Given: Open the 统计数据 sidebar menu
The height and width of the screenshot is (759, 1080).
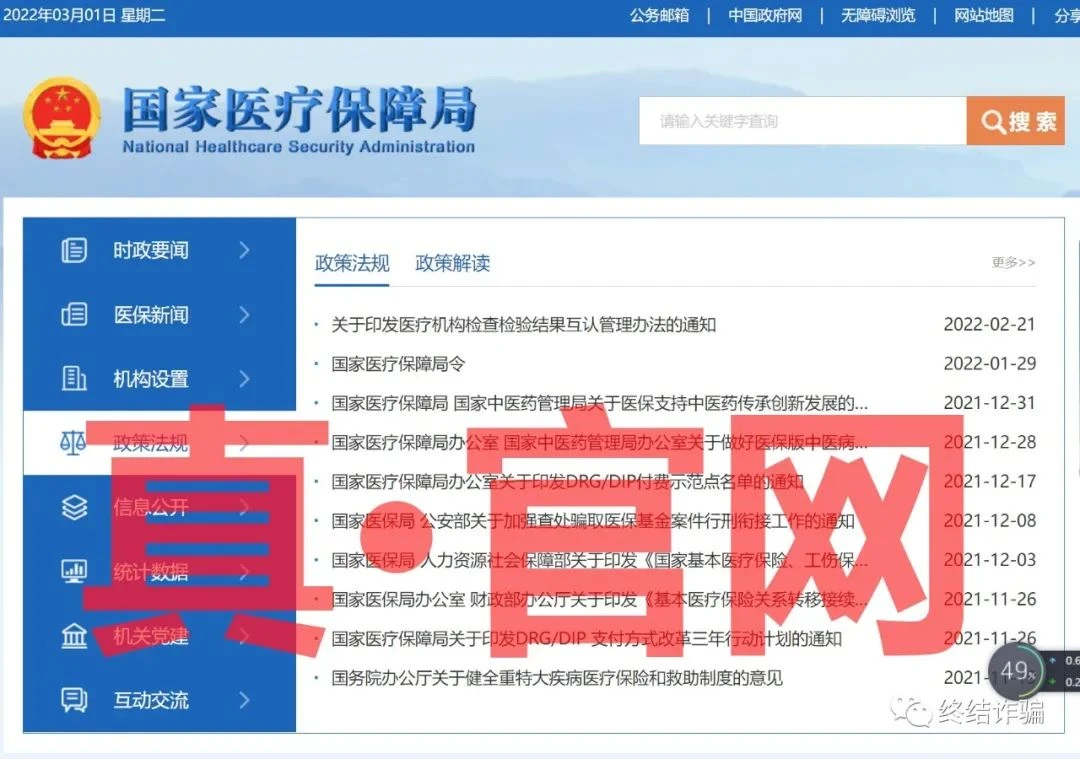Looking at the screenshot, I should pos(159,571).
